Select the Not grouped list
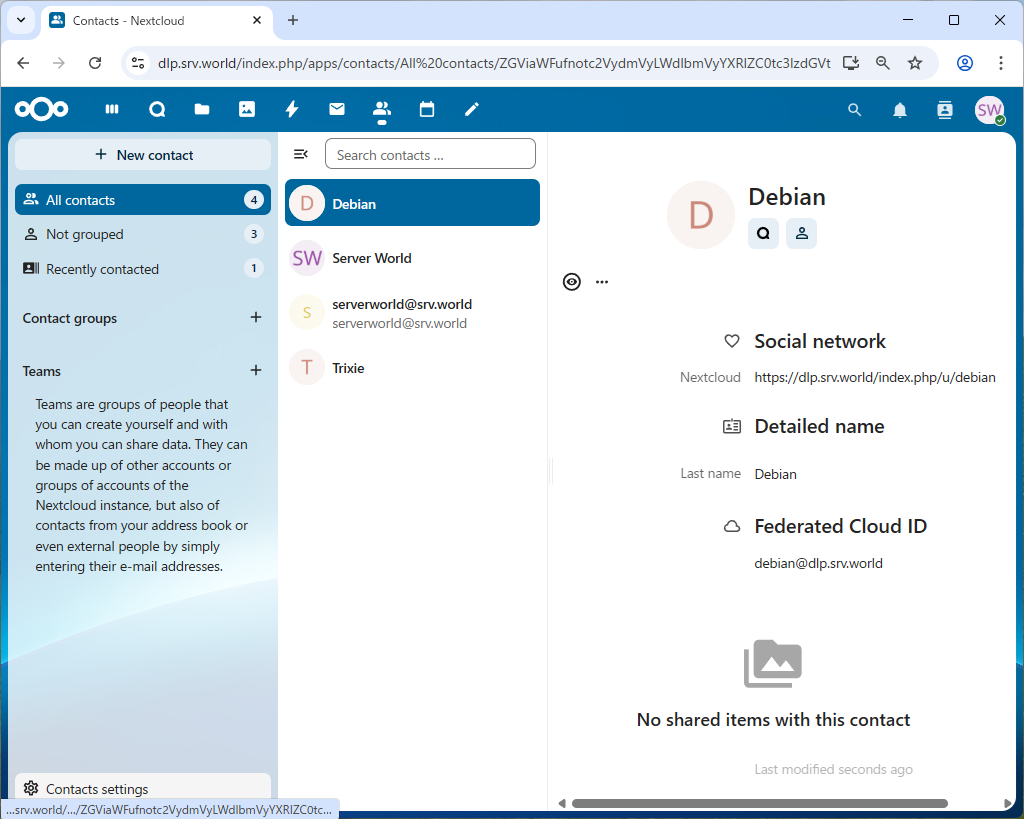 click(85, 234)
